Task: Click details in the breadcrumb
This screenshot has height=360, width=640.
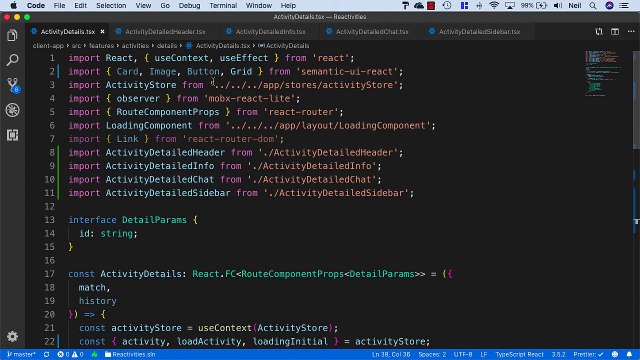Action: point(167,46)
